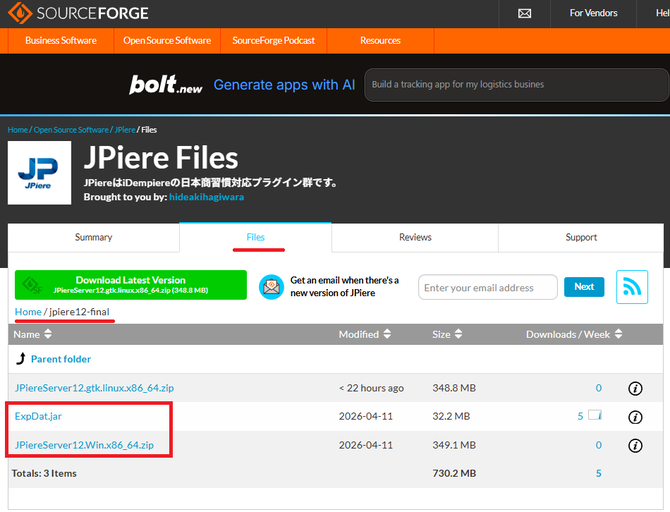Click size value 32.2 MB
Image resolution: width=670 pixels, height=512 pixels.
coord(451,416)
